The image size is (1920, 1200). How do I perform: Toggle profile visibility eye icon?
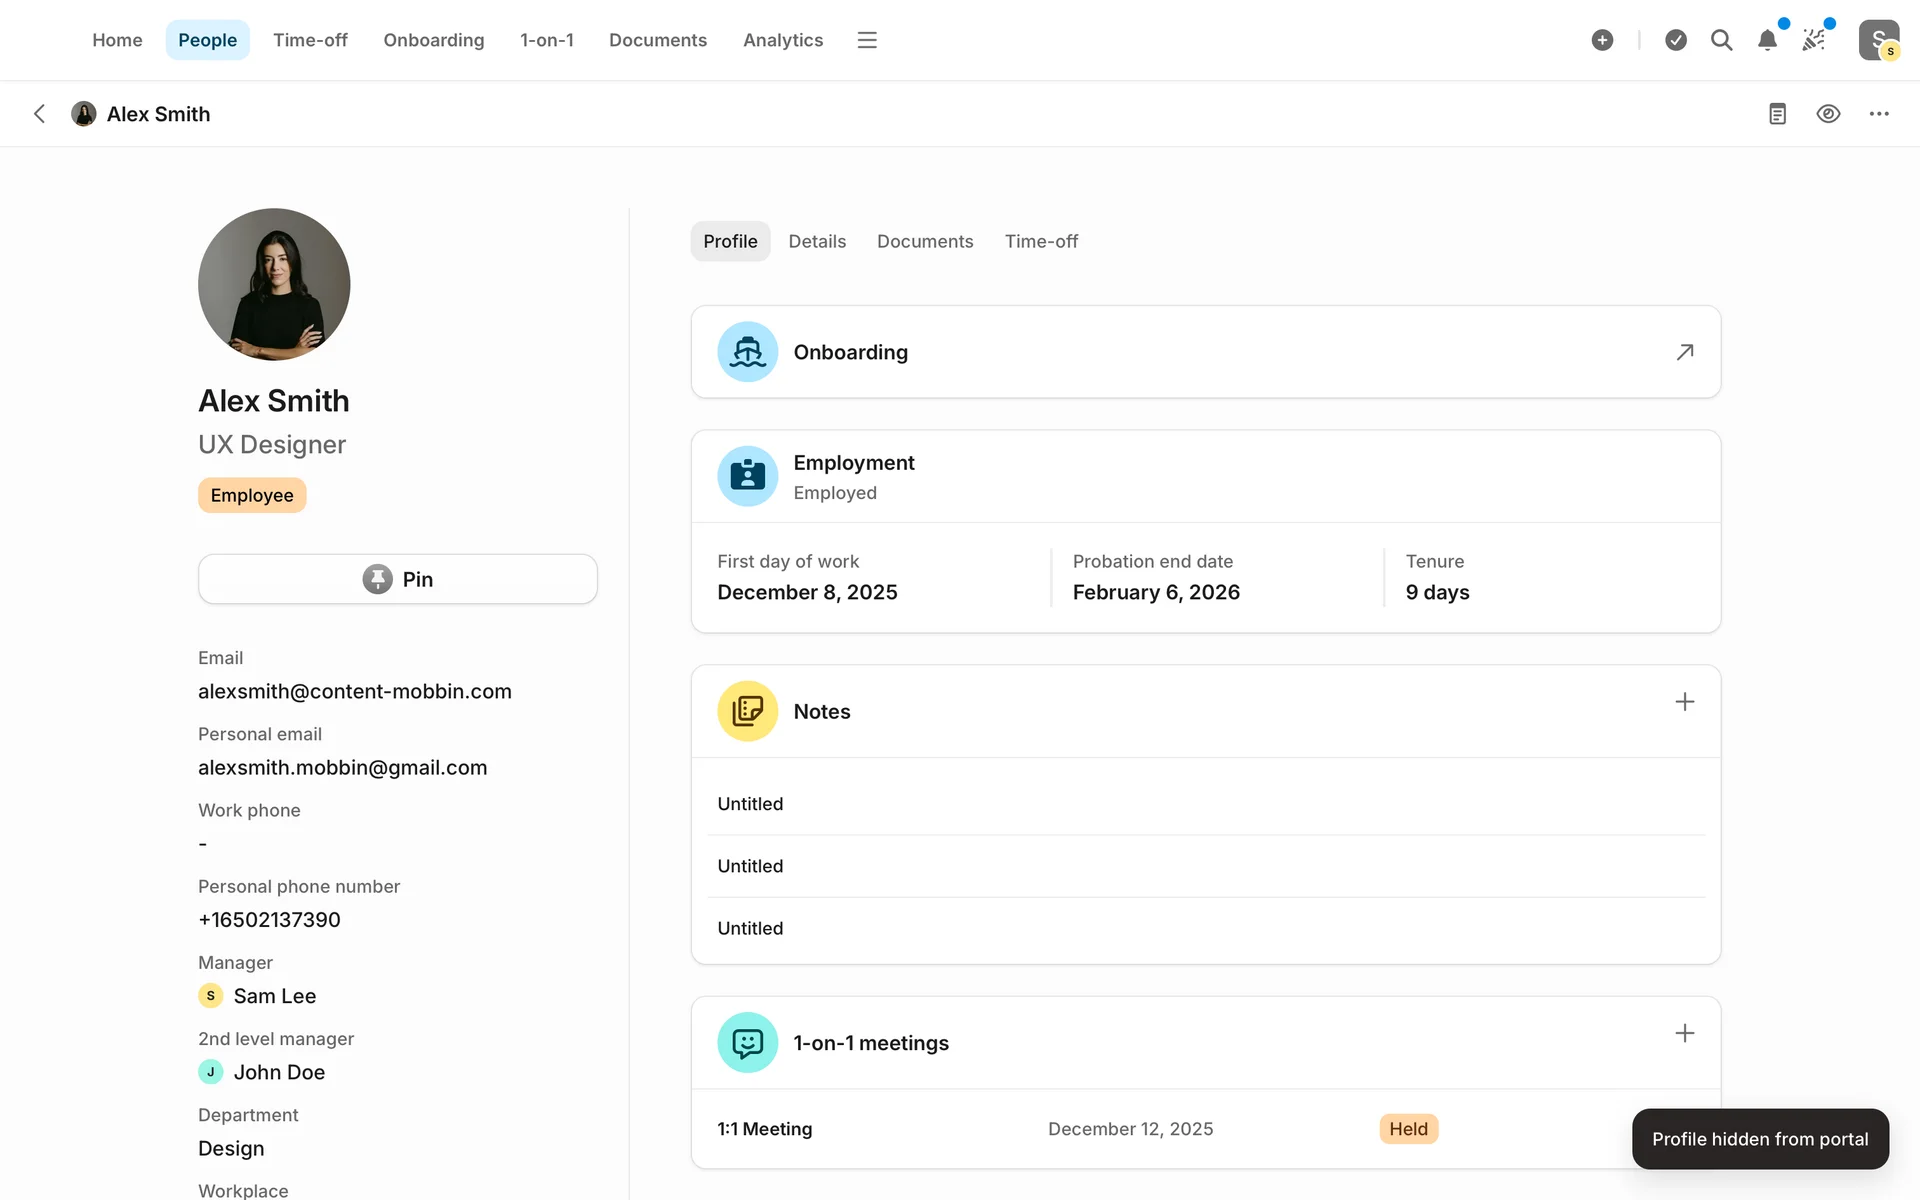[1828, 114]
